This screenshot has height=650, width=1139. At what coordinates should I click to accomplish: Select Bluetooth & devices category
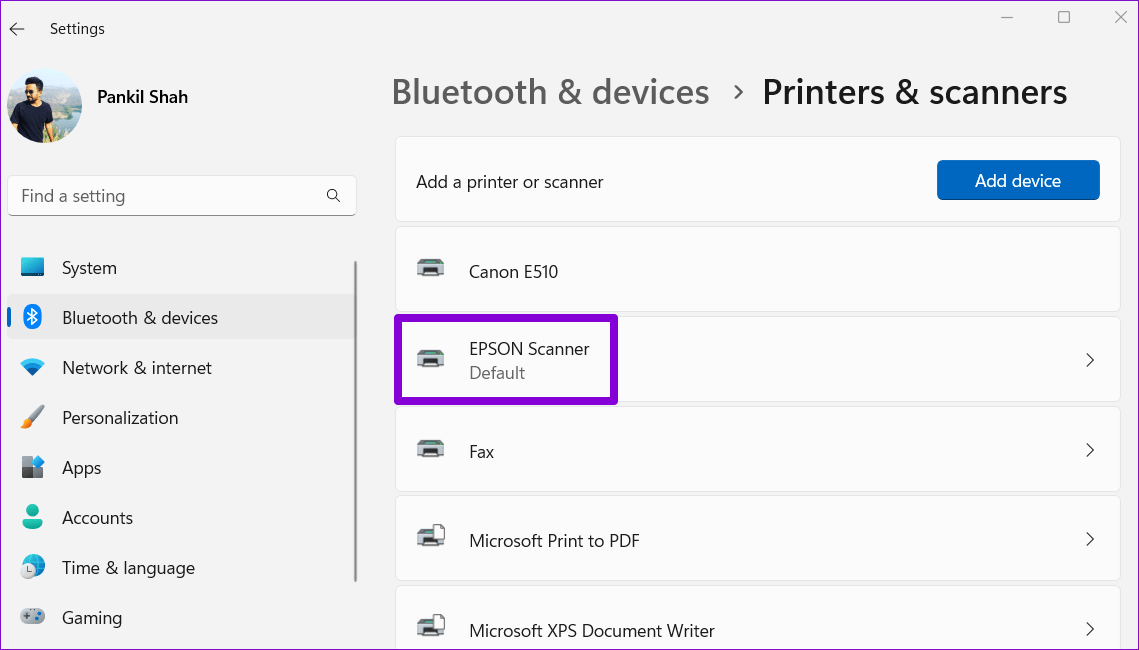(180, 317)
